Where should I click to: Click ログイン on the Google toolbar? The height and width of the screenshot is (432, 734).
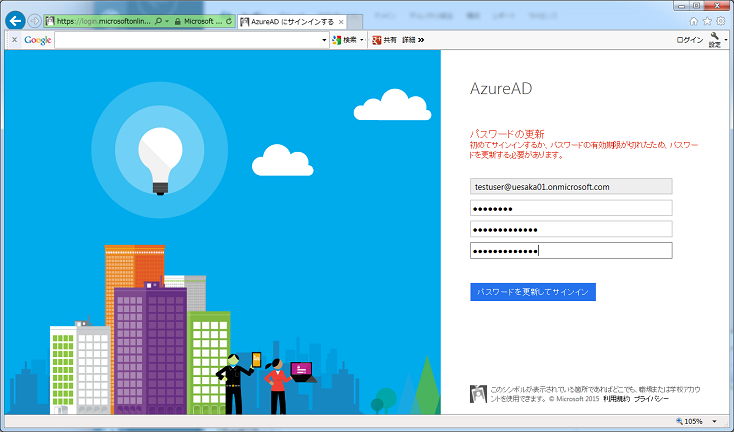(x=690, y=40)
